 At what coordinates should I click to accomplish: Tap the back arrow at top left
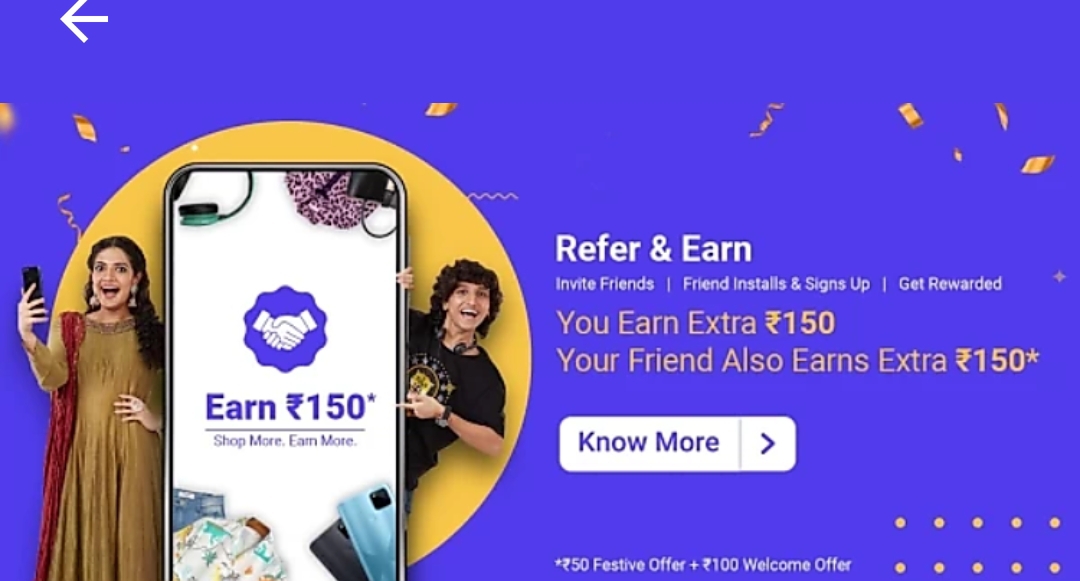point(84,21)
